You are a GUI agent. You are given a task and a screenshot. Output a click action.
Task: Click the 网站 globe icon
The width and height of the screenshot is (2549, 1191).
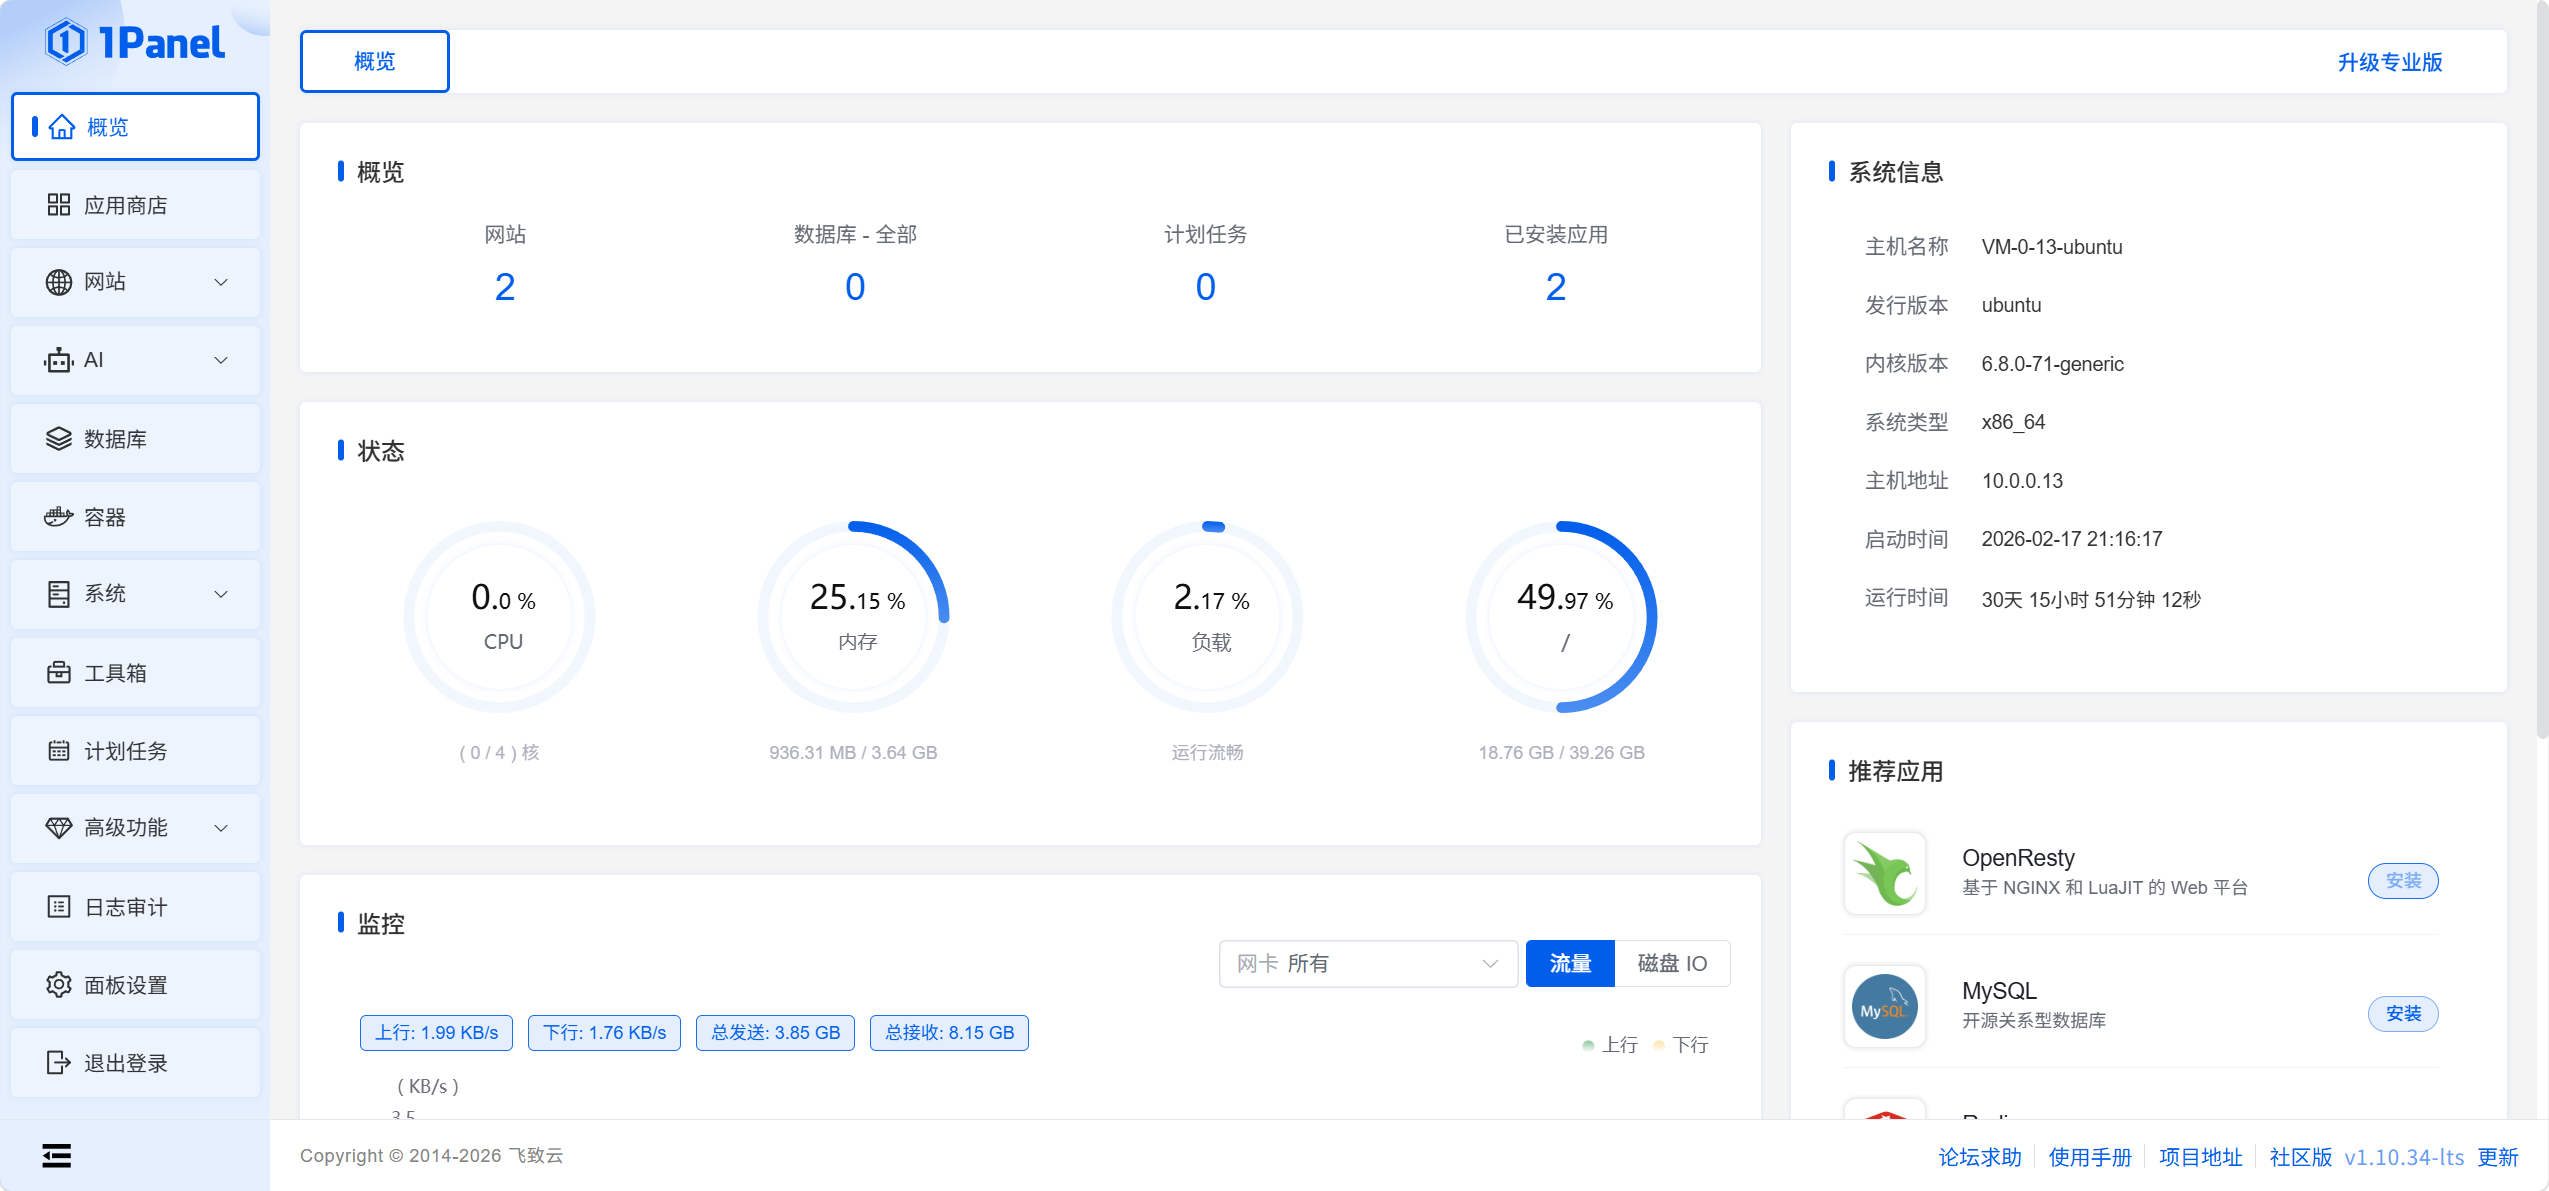pos(59,282)
